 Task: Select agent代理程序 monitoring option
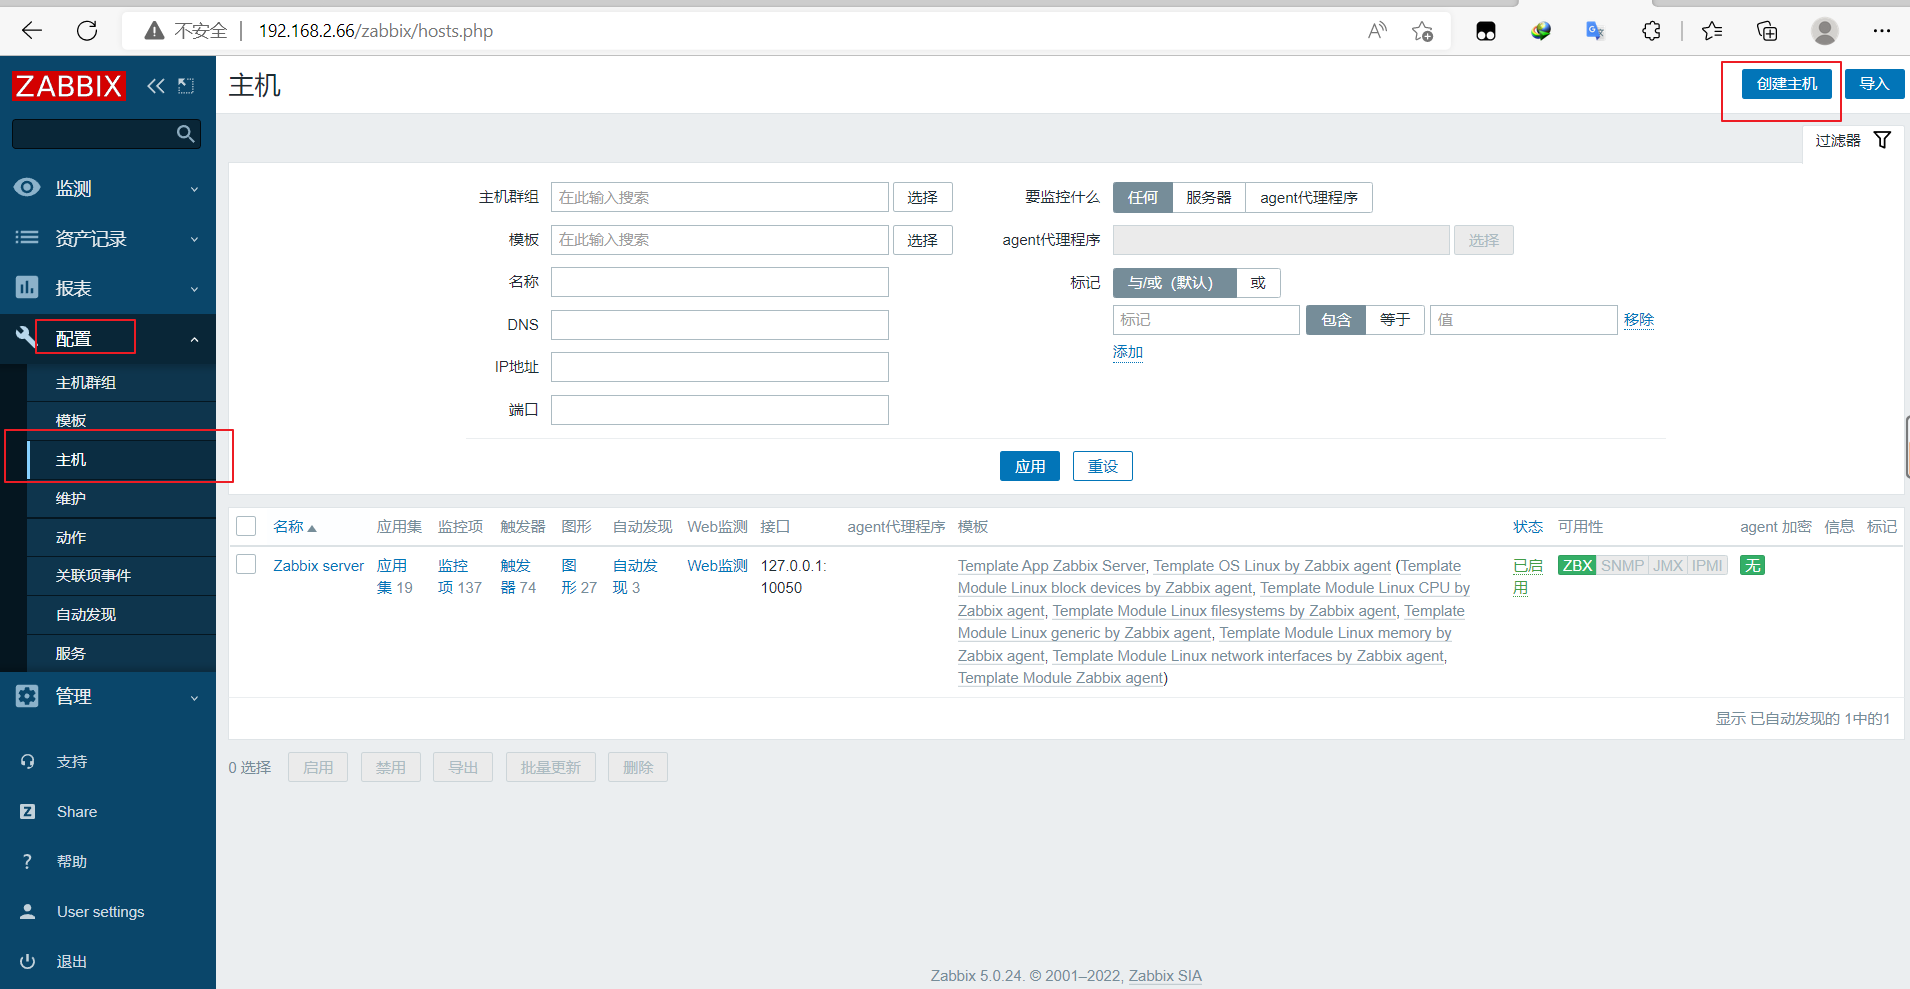[1308, 198]
